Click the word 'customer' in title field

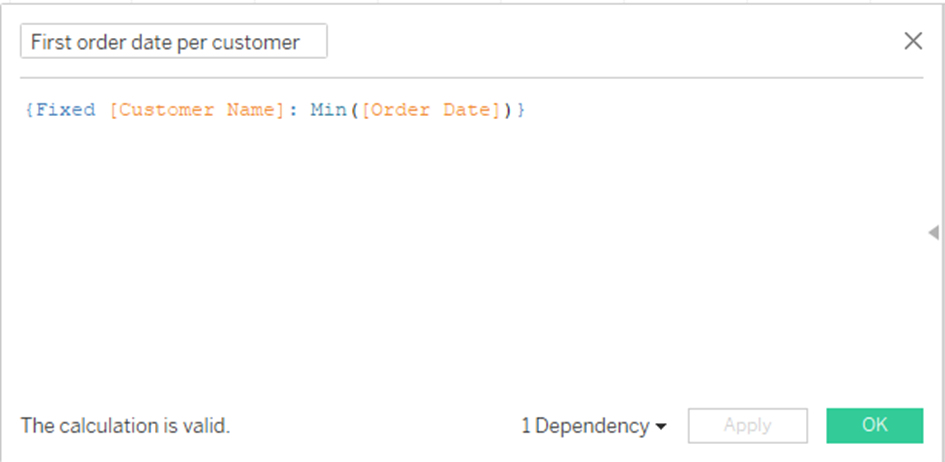(263, 42)
